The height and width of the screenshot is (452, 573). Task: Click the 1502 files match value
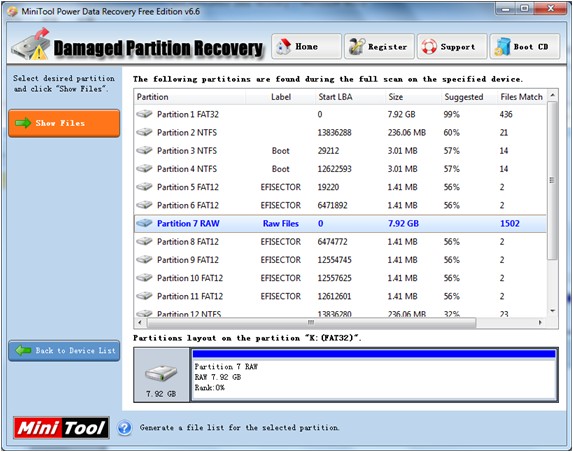click(510, 223)
